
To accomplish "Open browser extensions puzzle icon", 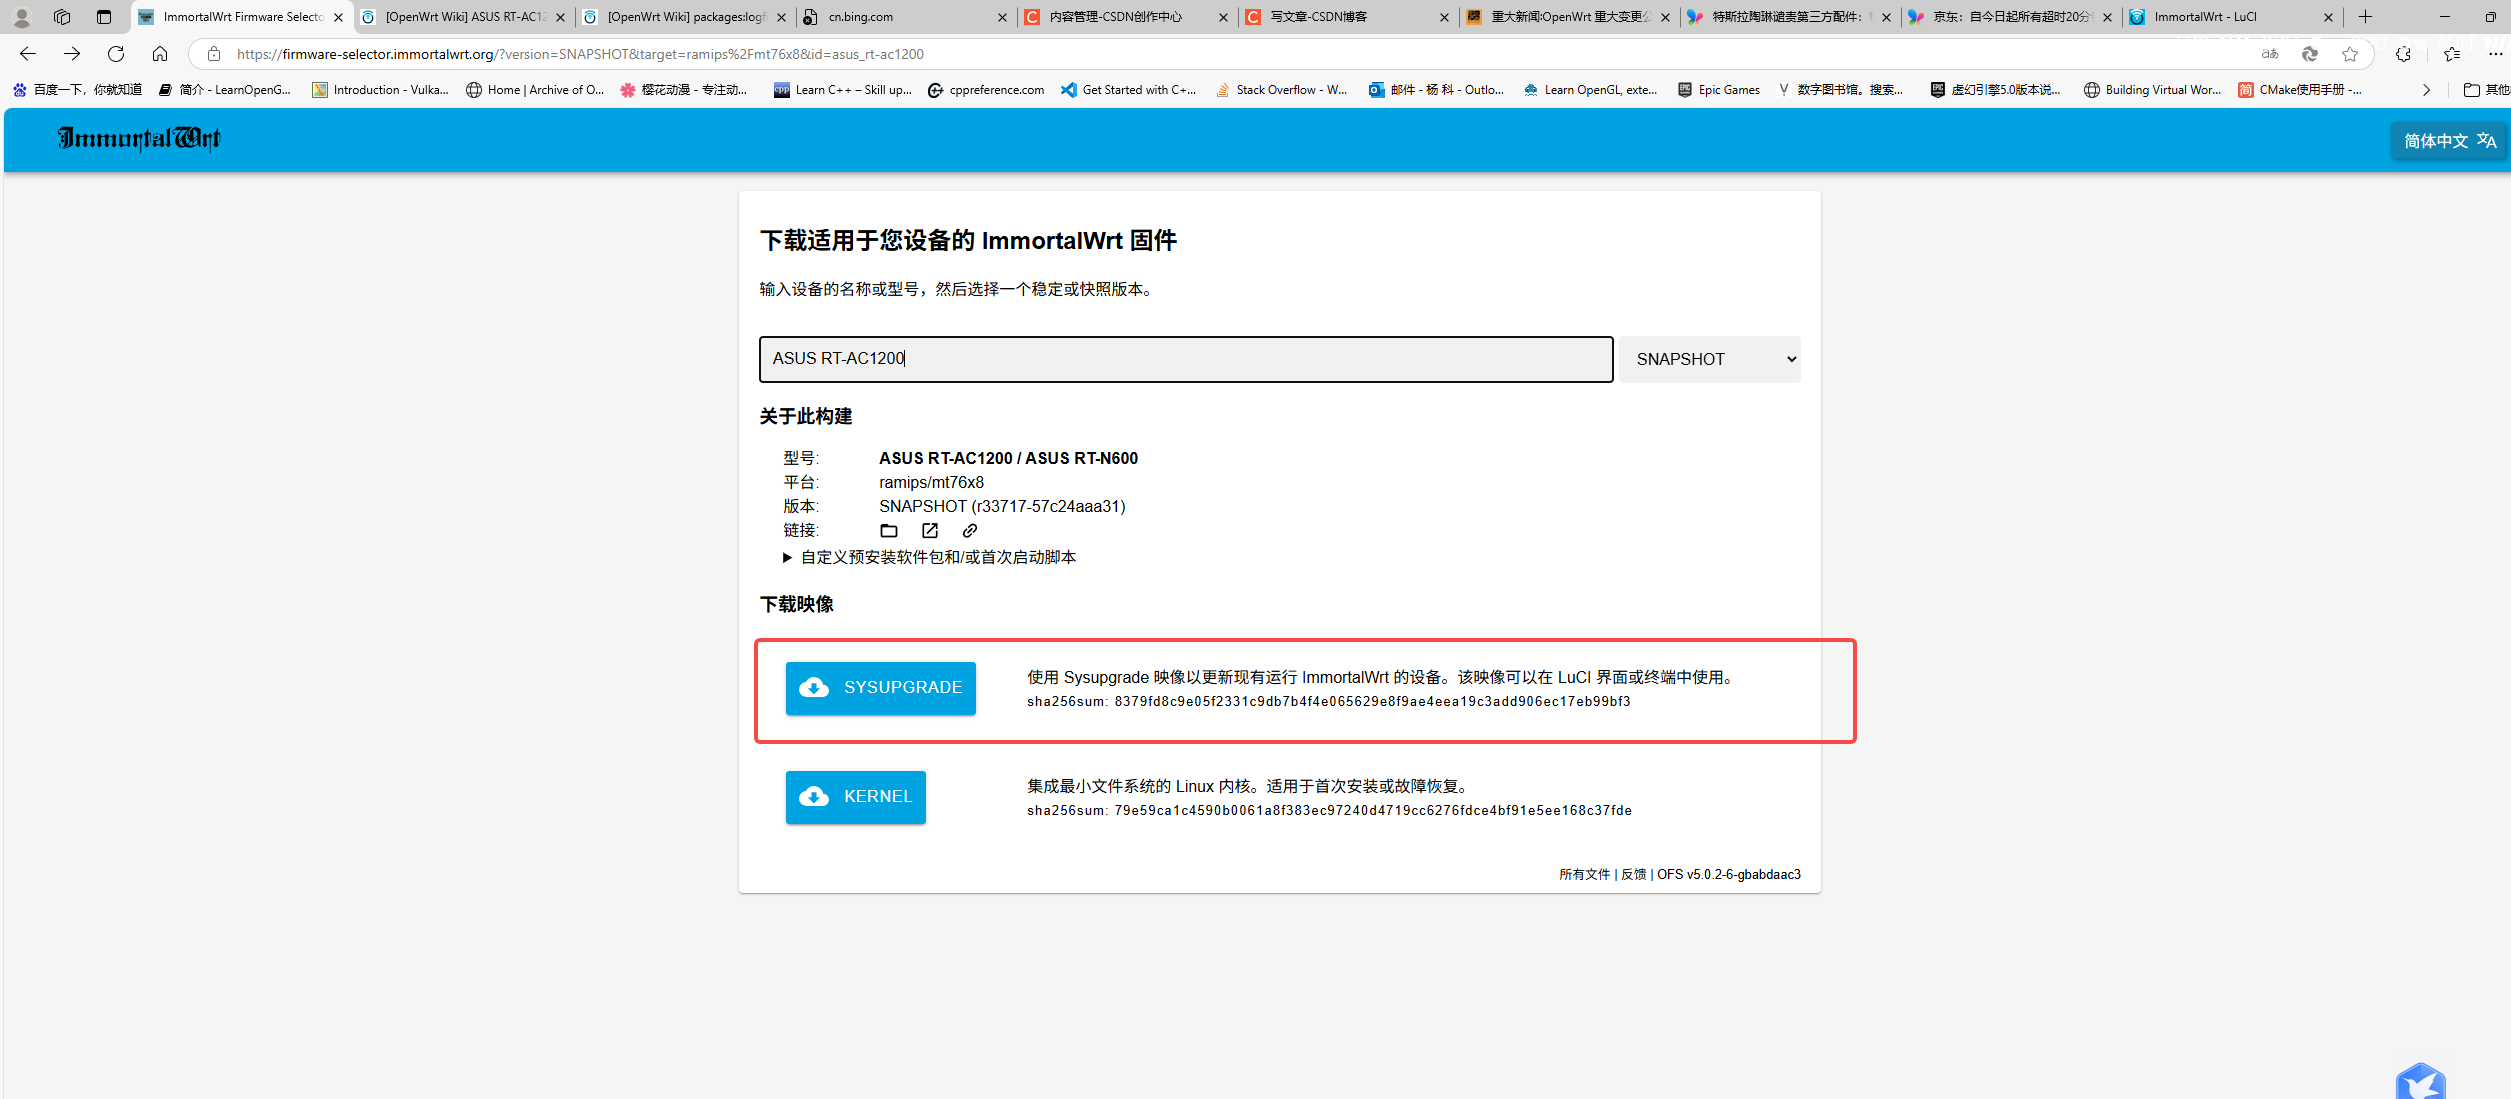I will pyautogui.click(x=2403, y=54).
